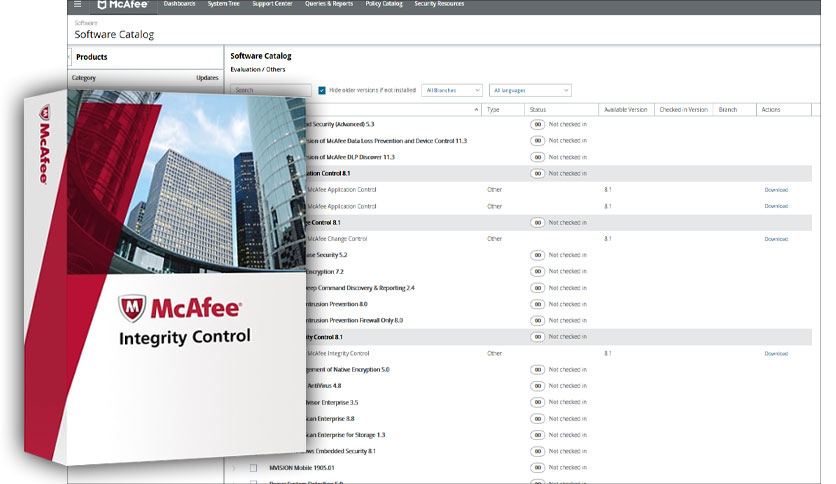The width and height of the screenshot is (836, 484).
Task: Click status badge for Command Discovery & Reporting 2.4
Action: click(537, 288)
